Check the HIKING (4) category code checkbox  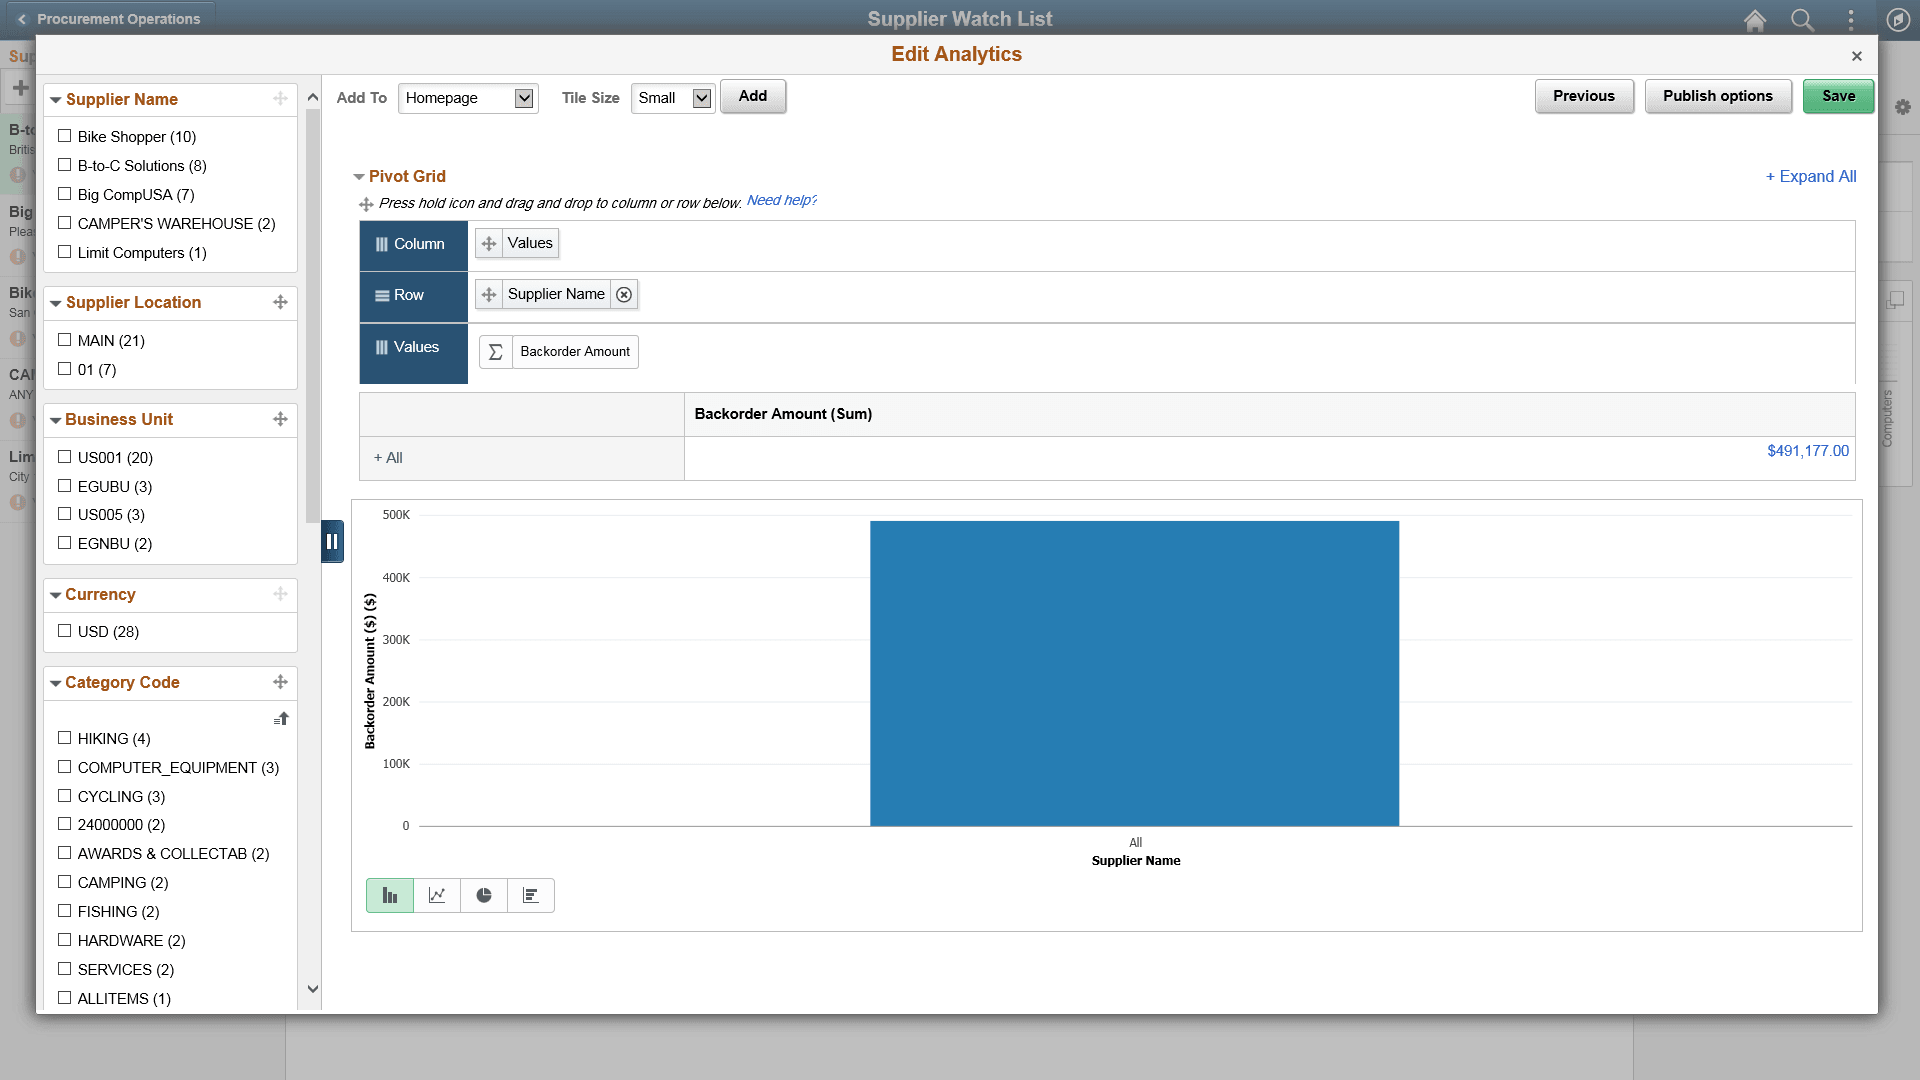(x=66, y=738)
